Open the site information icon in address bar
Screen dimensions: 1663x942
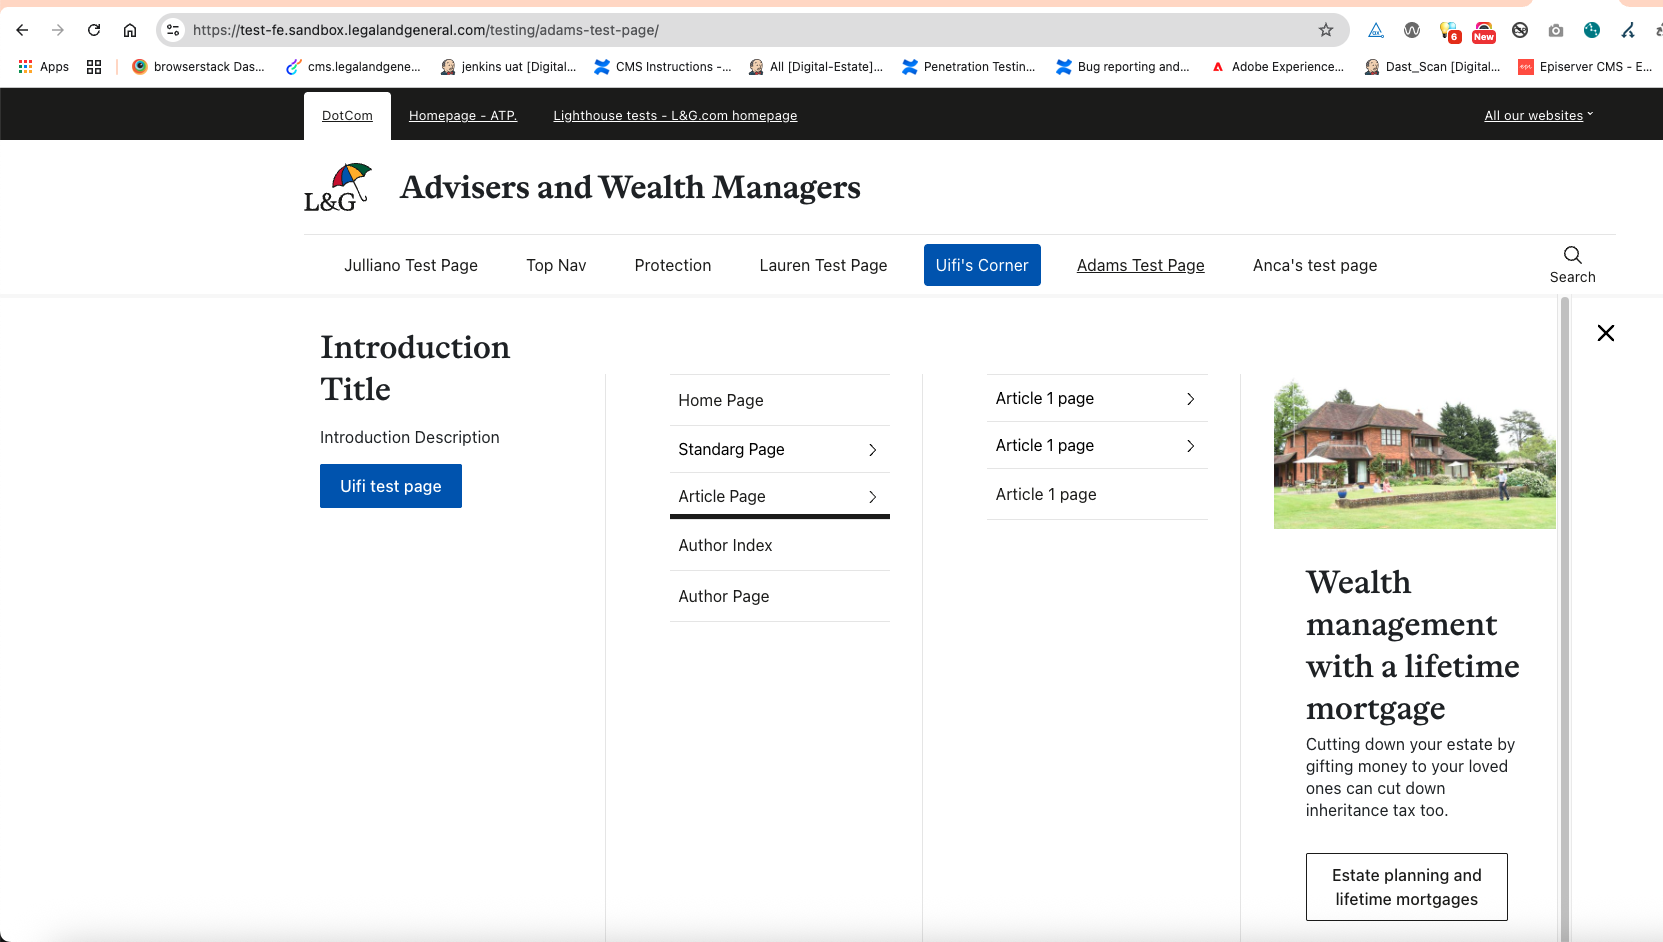(173, 30)
